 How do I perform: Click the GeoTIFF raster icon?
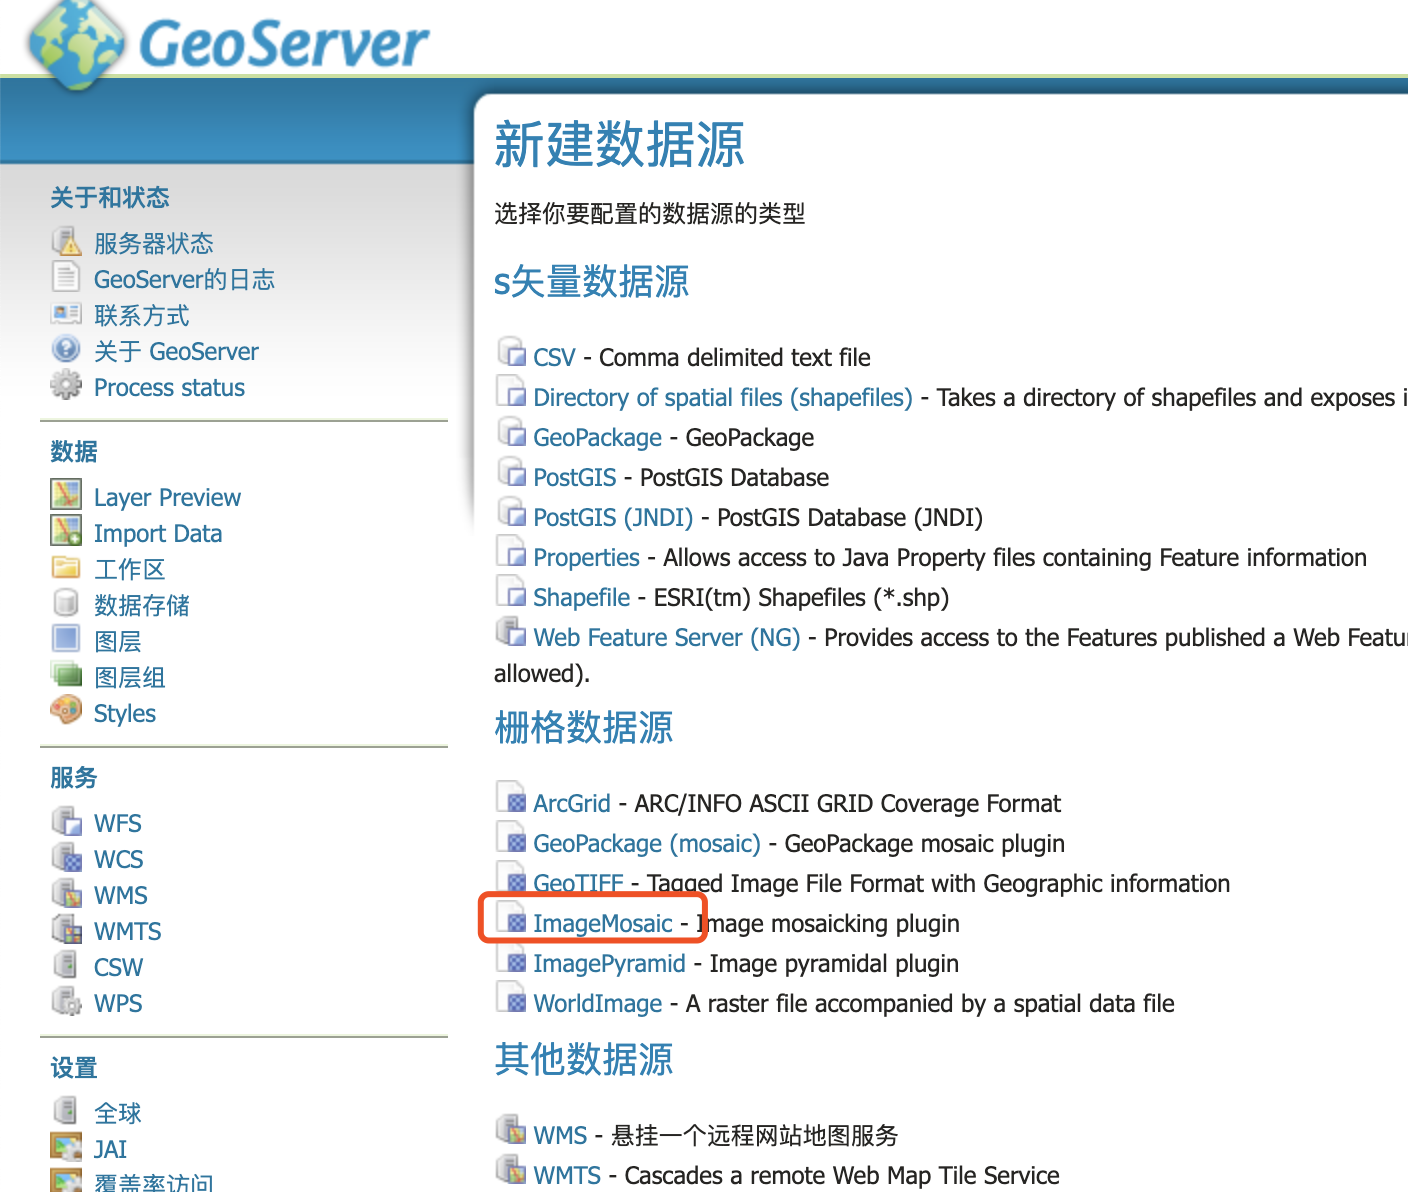513,881
